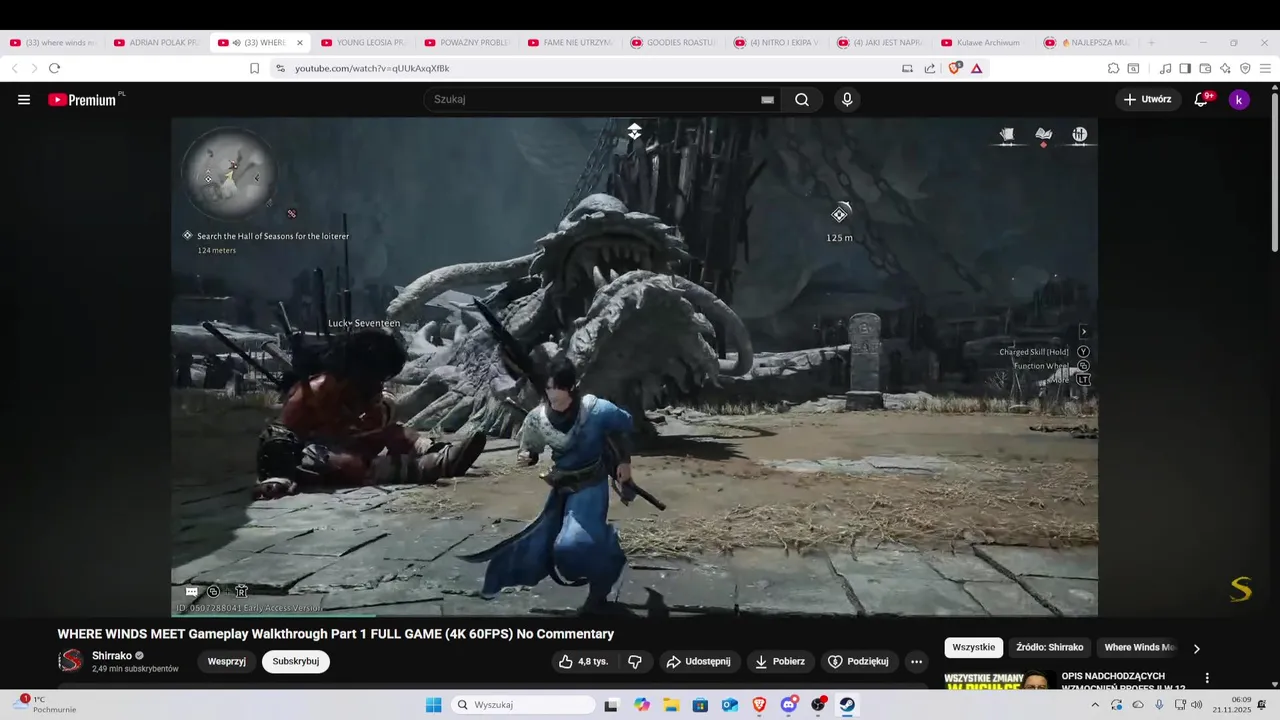Open the YouTube hamburger guide menu
The image size is (1280, 720).
point(24,100)
